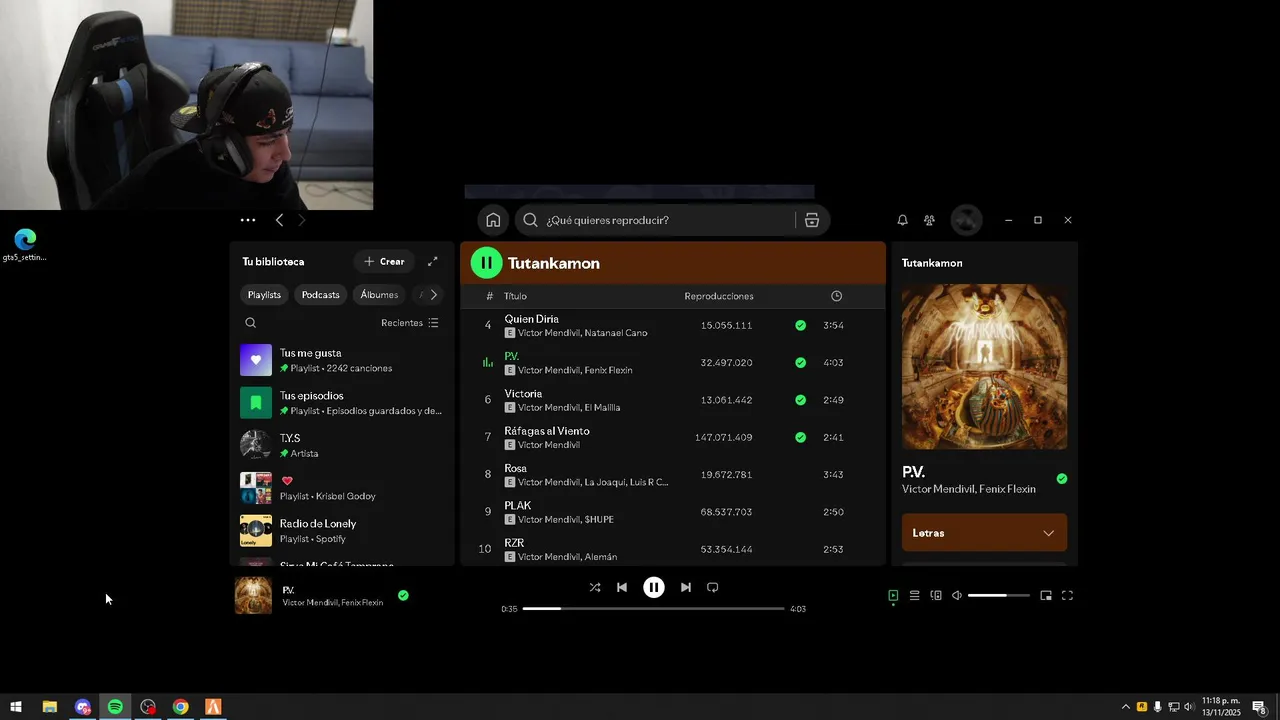Screen dimensions: 1280x720
Task: Open the Tus me gusta playlist
Action: pos(342,360)
